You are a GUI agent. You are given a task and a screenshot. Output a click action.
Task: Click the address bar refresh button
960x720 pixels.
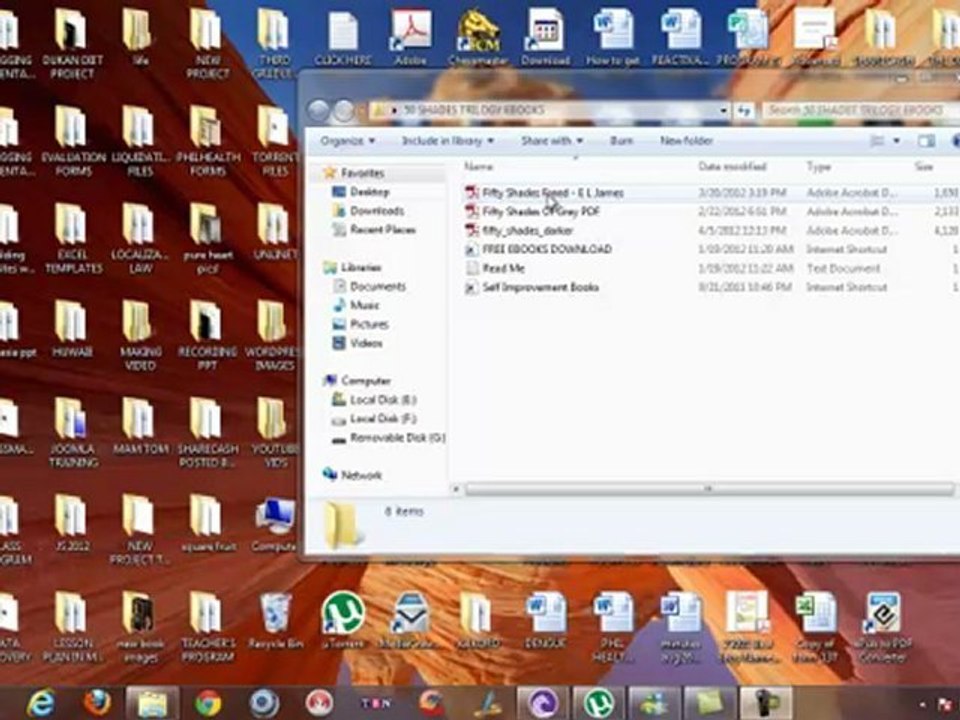click(x=744, y=111)
